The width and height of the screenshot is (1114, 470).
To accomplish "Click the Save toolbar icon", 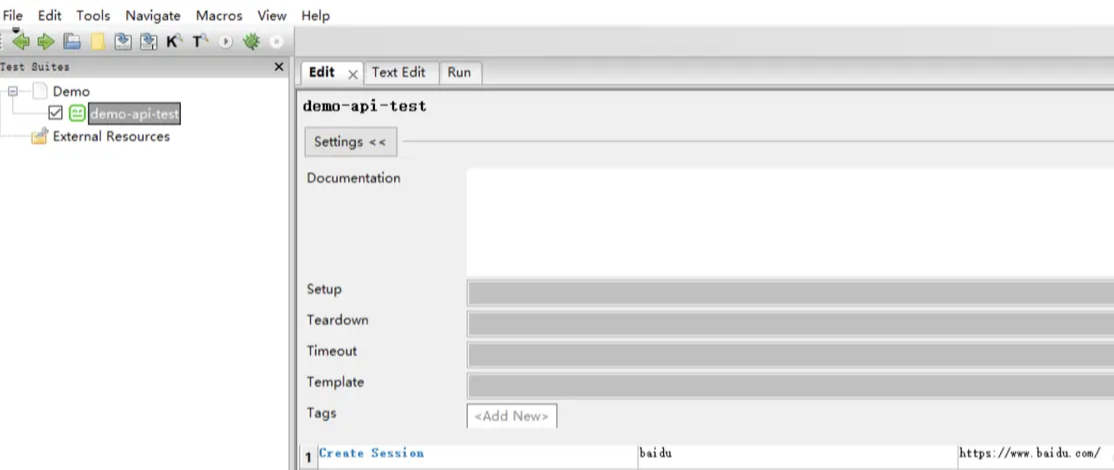I will [123, 42].
